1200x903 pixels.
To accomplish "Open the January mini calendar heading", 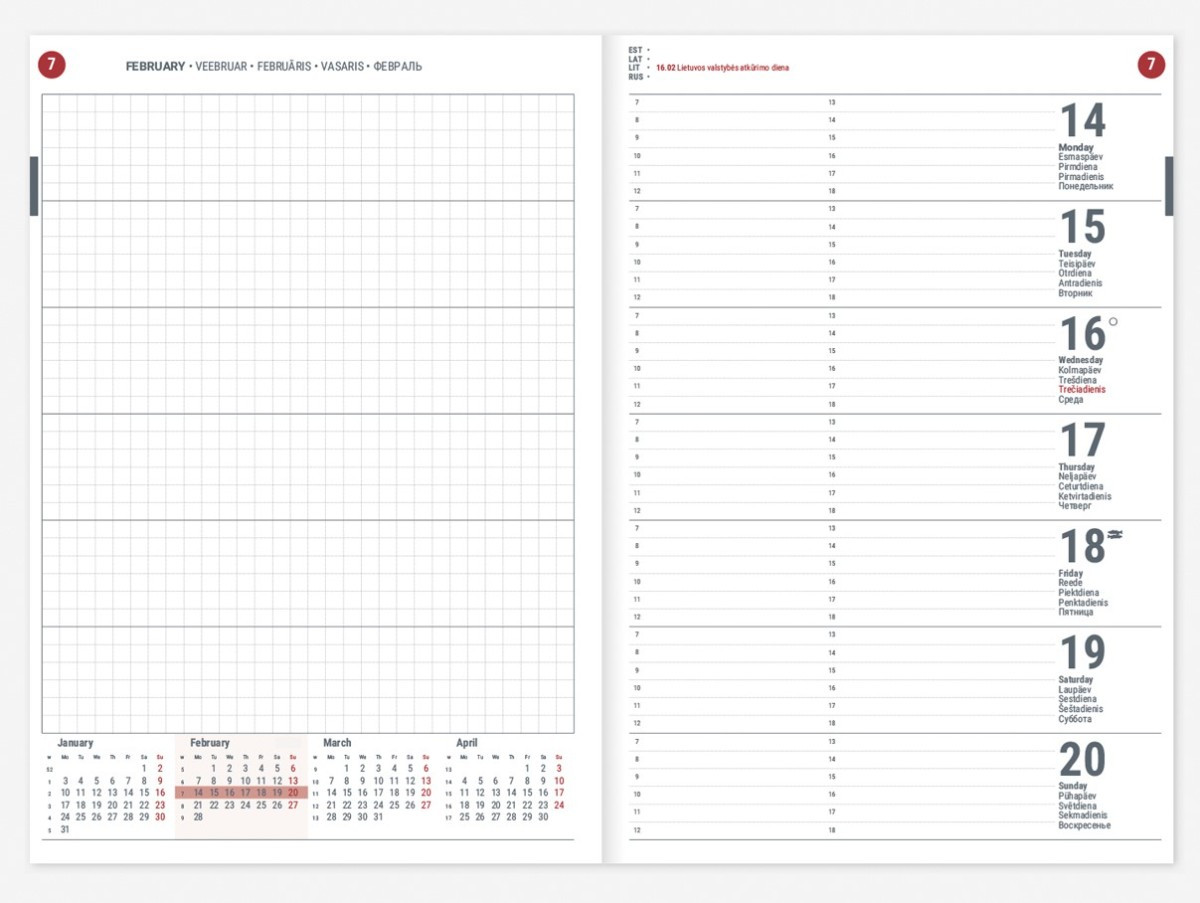I will [x=75, y=743].
